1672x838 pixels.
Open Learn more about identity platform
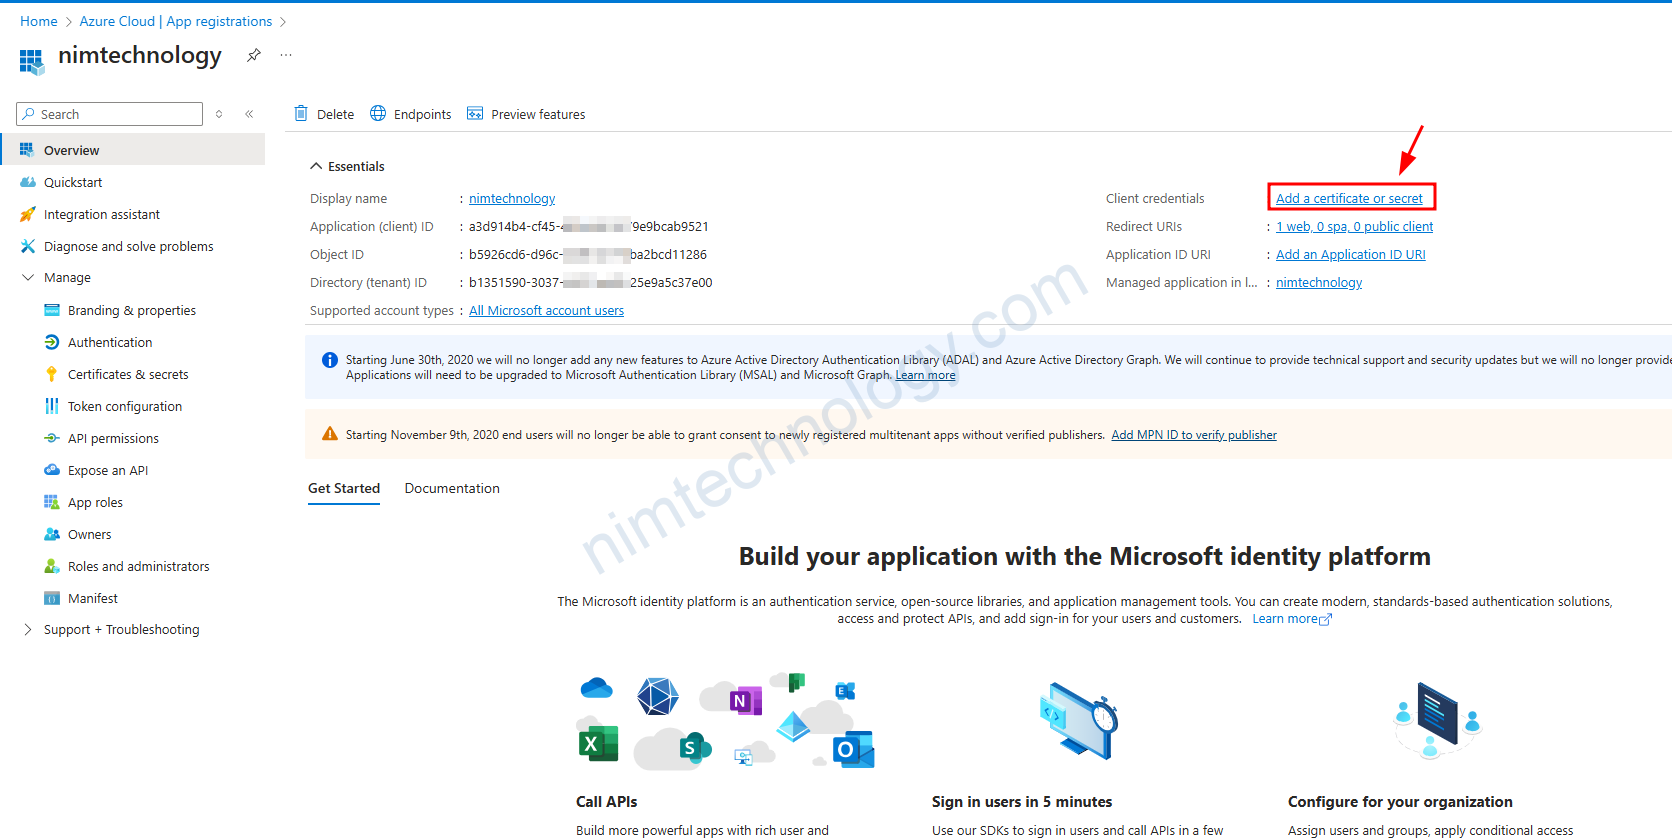[1292, 619]
